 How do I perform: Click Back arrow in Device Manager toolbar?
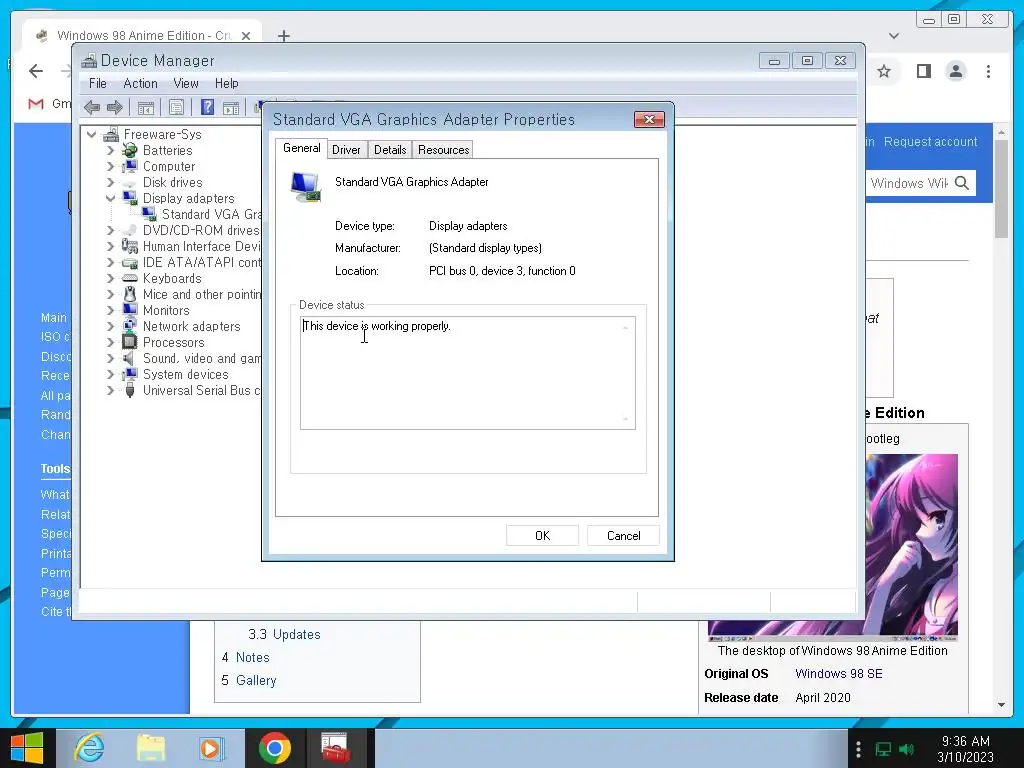(92, 107)
